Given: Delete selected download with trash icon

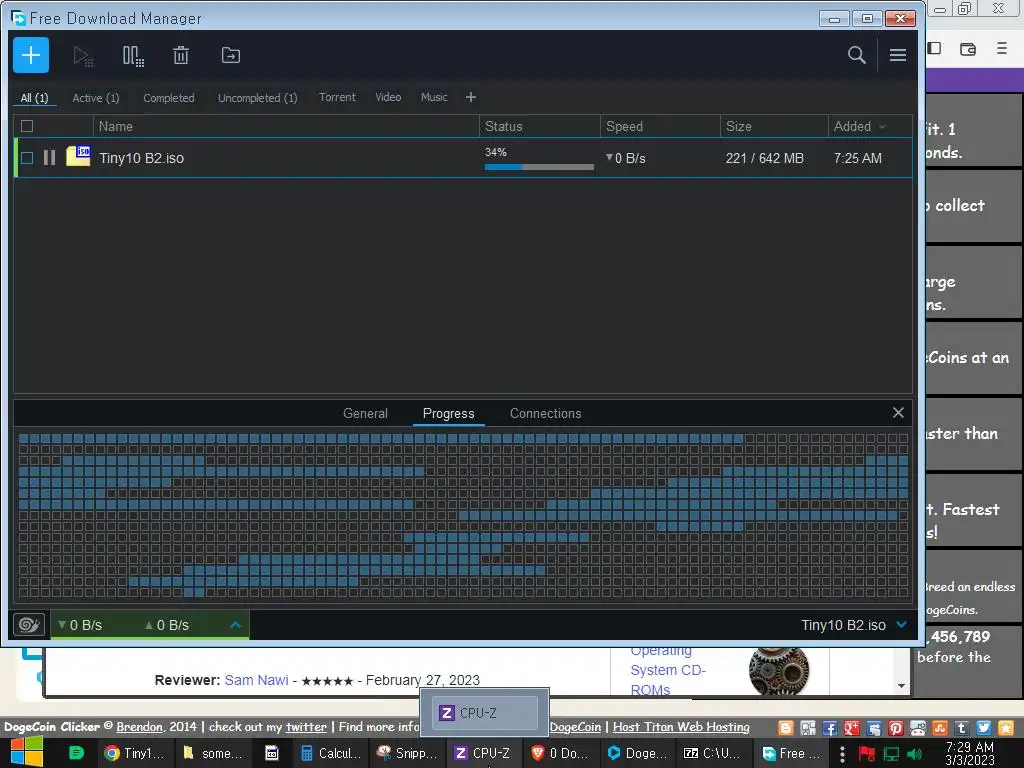Looking at the screenshot, I should (181, 56).
